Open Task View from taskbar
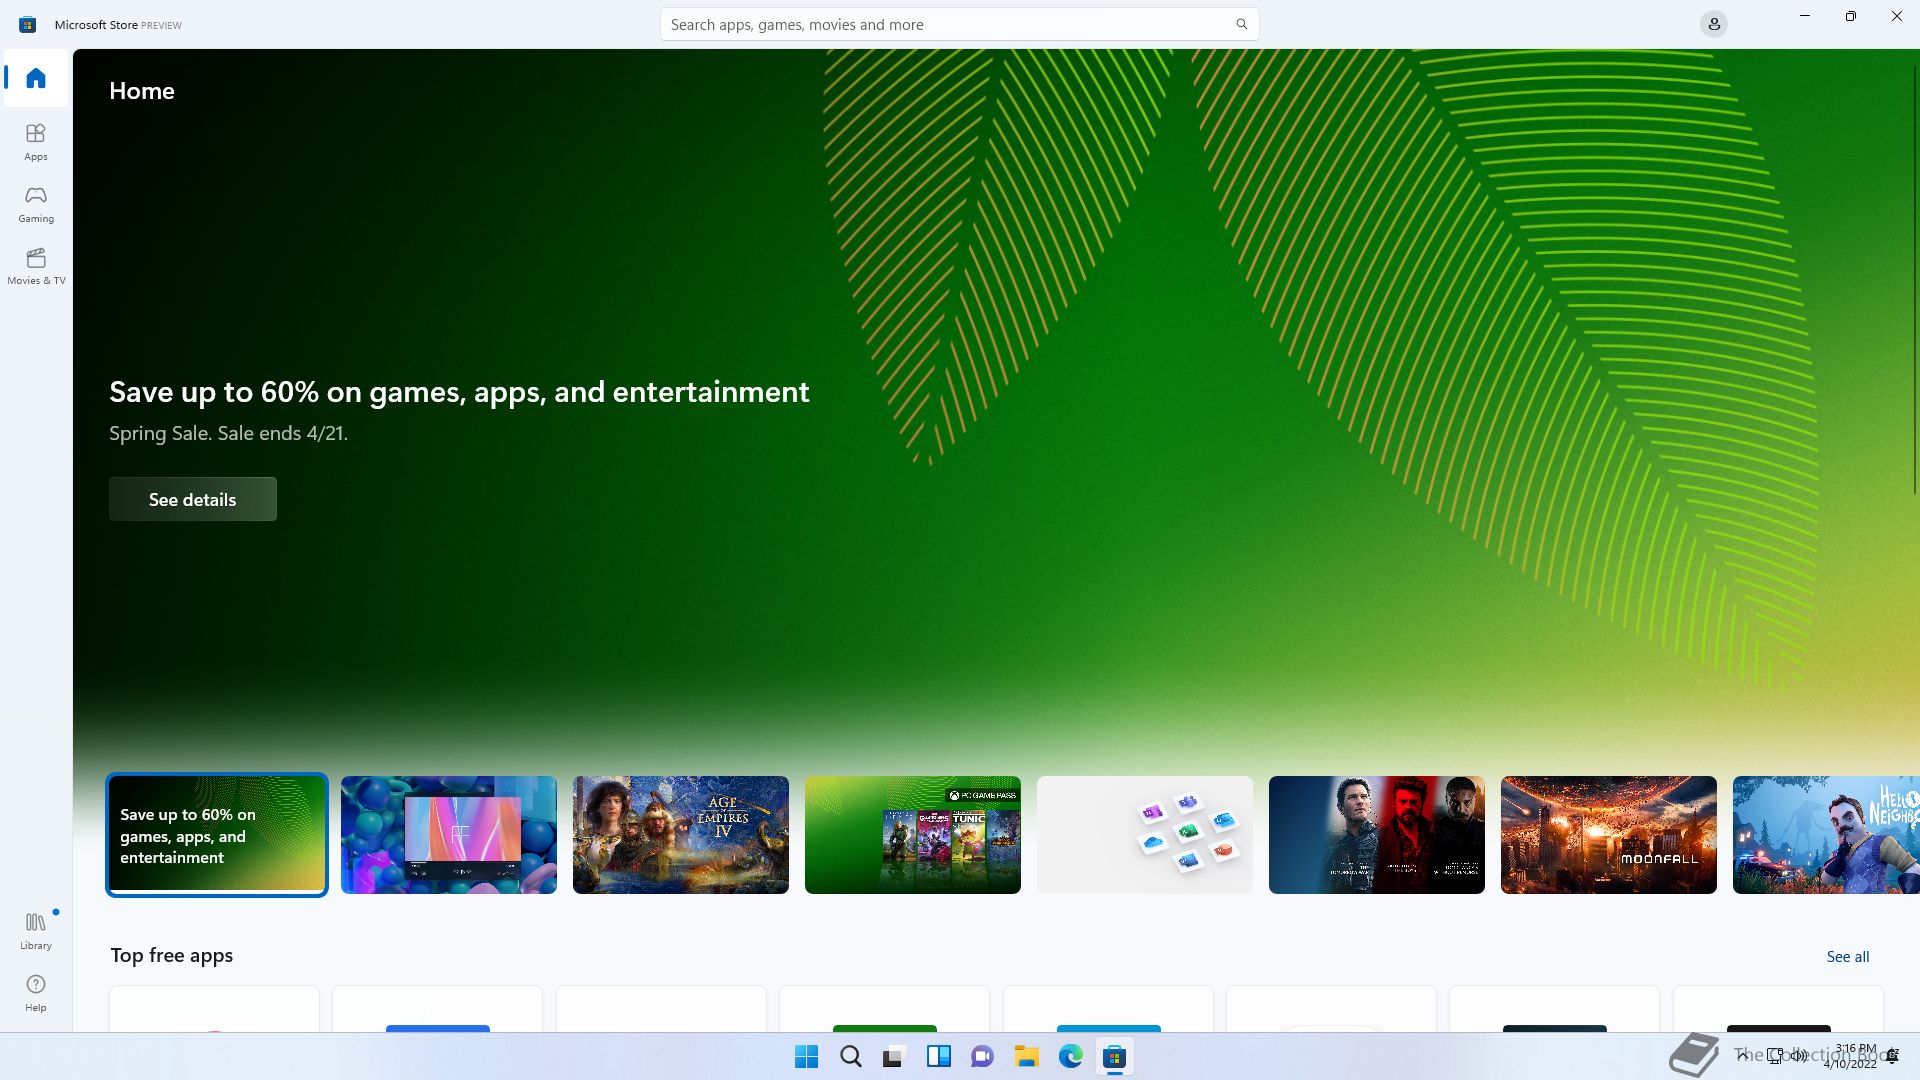 coord(894,1056)
